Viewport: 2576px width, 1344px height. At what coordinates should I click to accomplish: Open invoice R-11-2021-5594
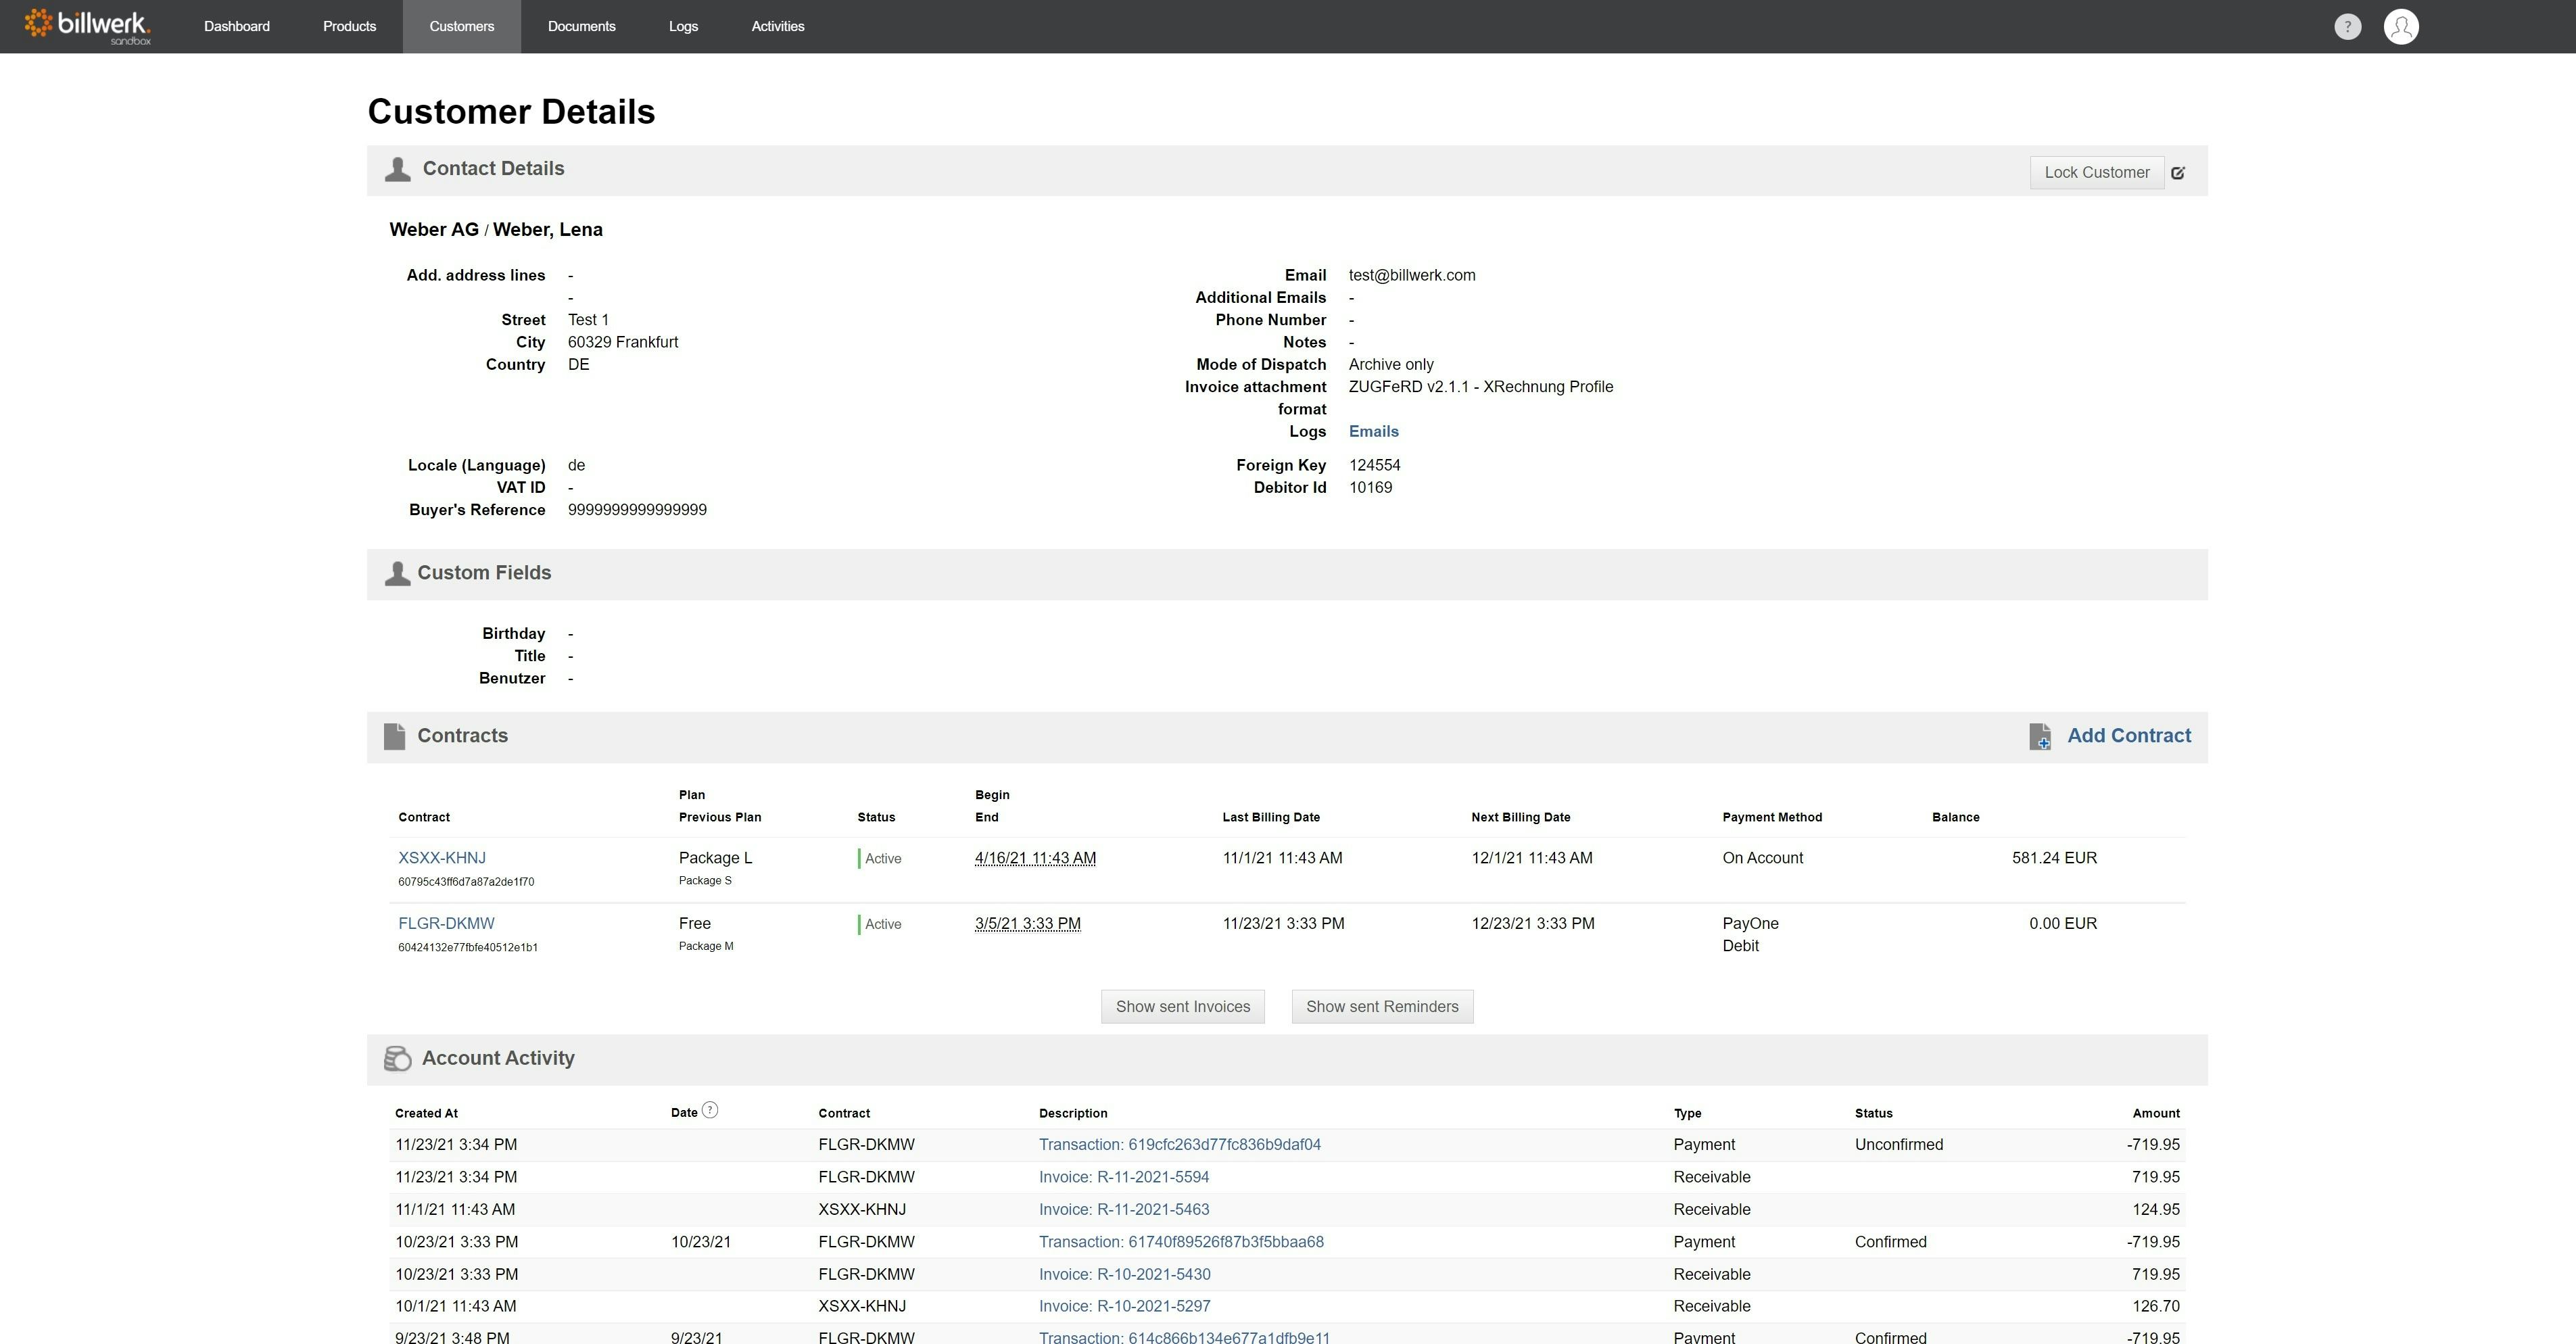1123,1177
